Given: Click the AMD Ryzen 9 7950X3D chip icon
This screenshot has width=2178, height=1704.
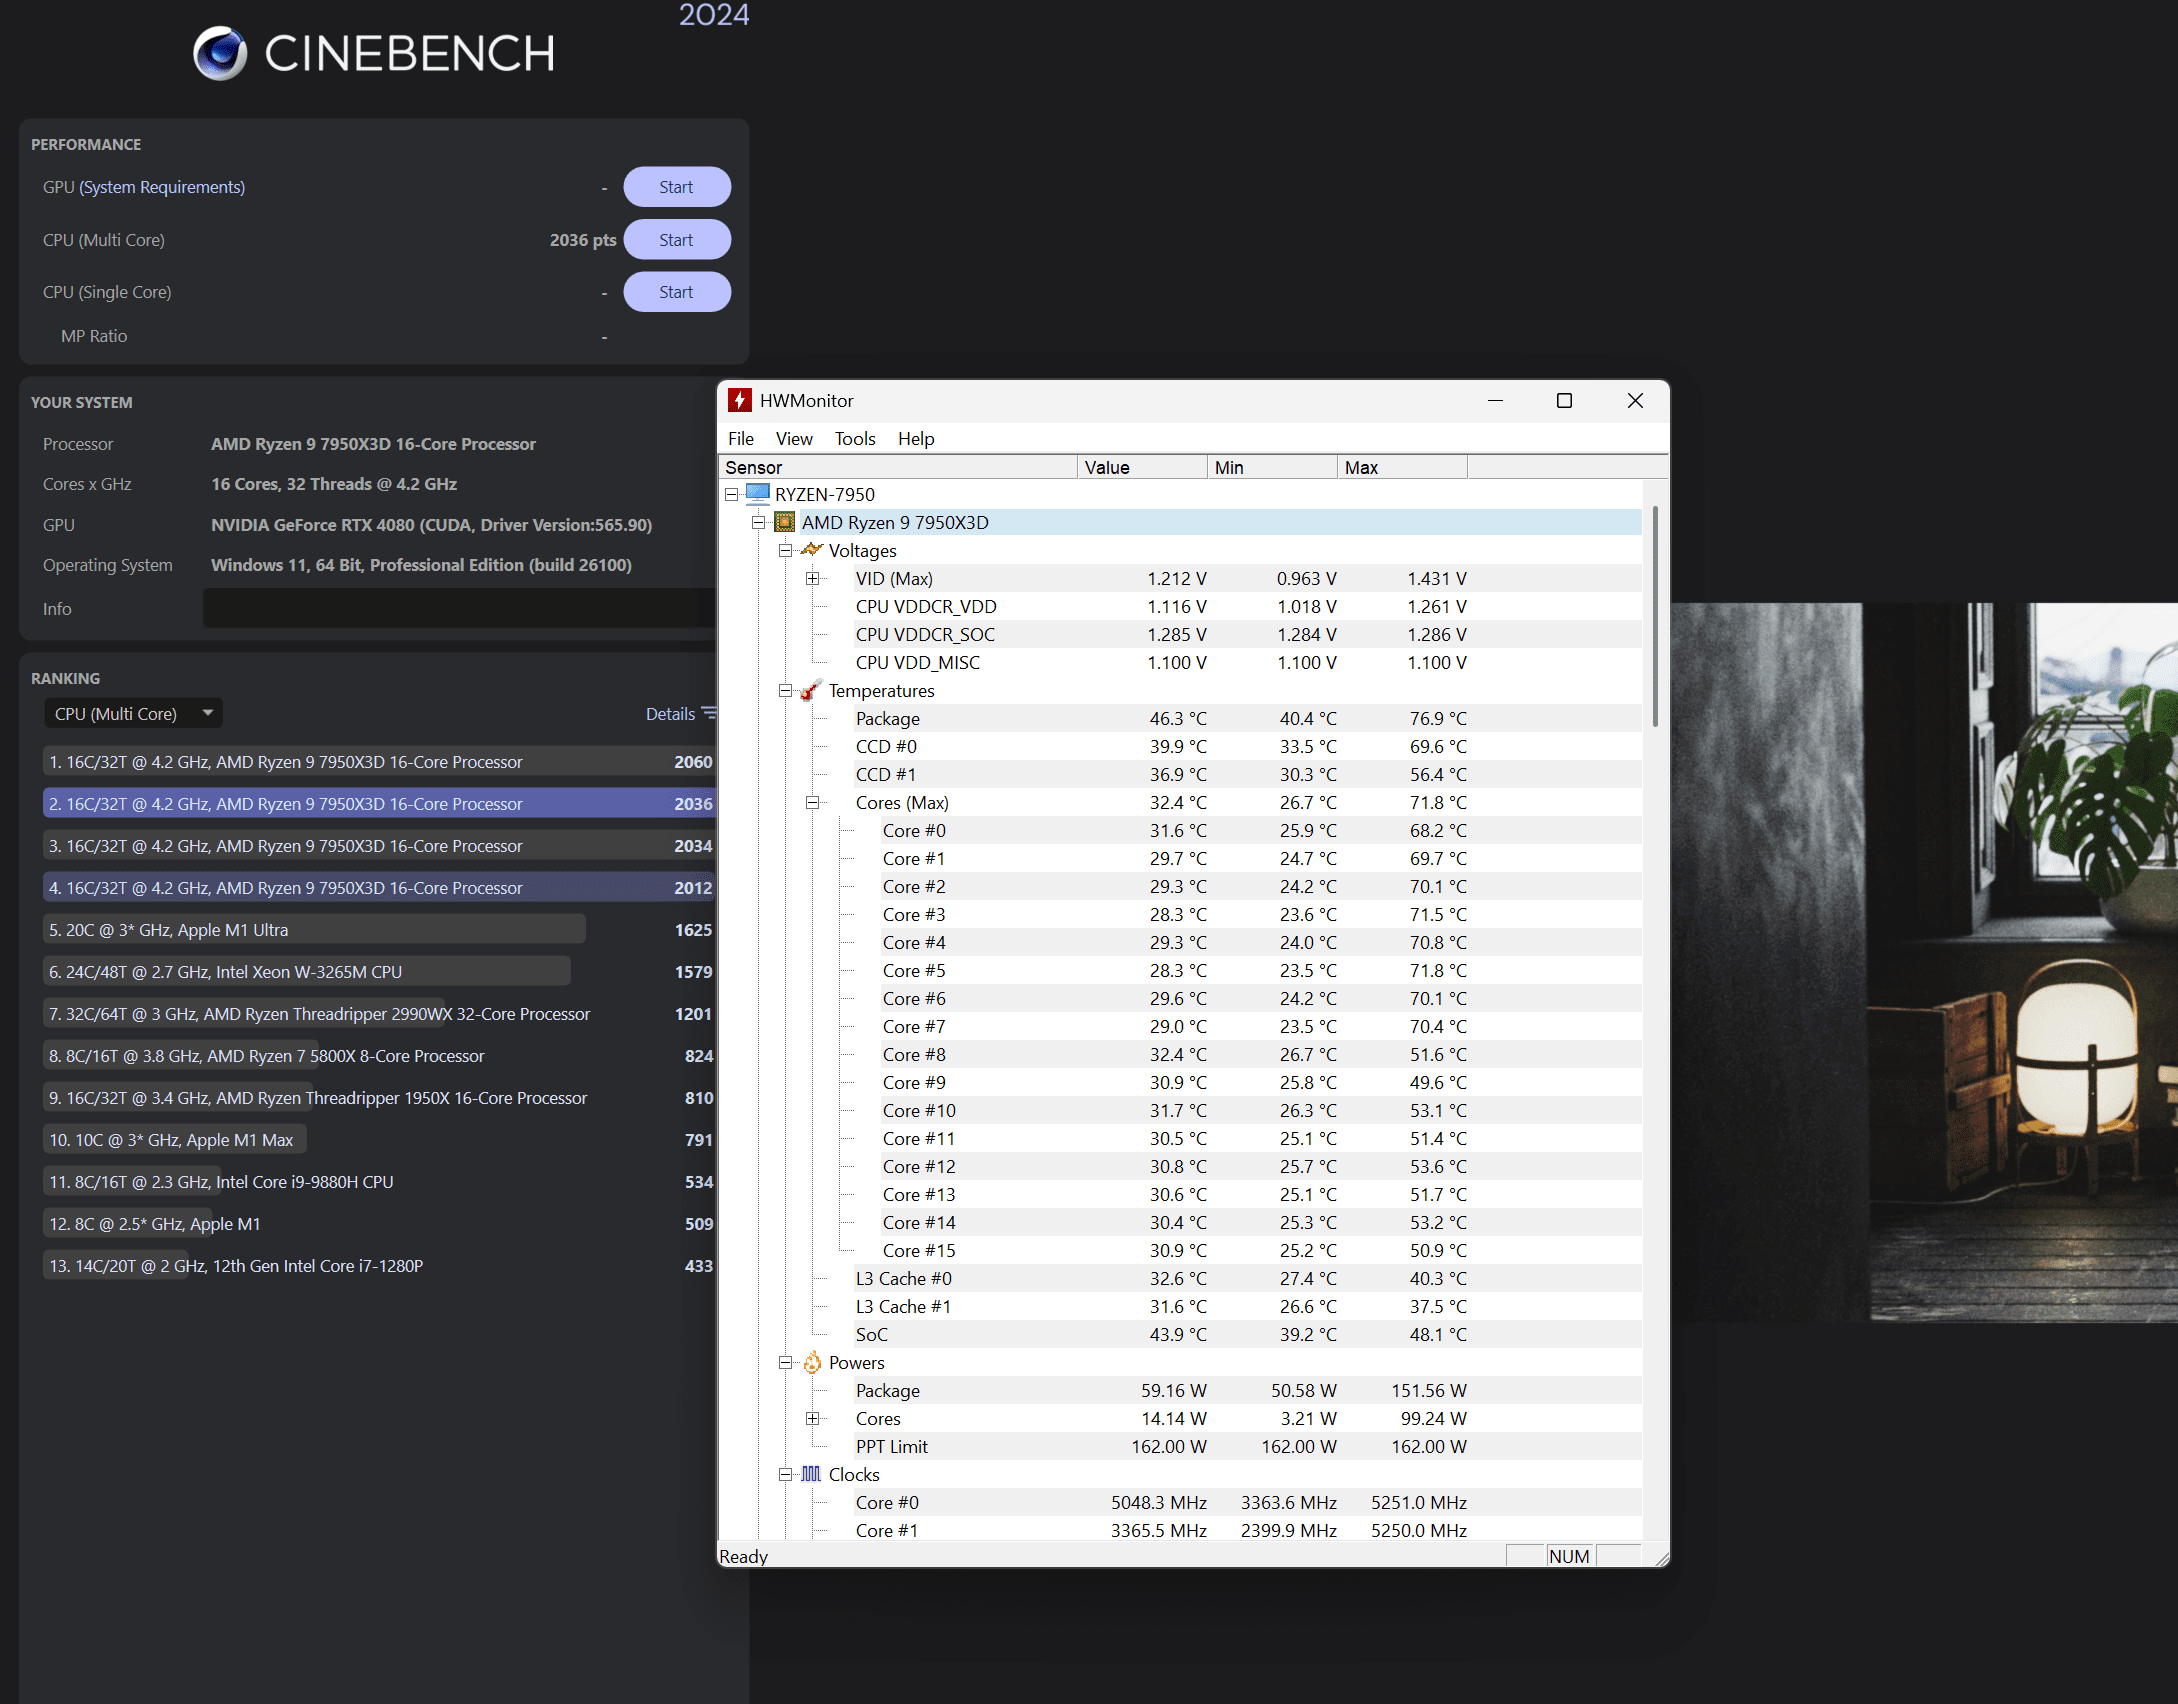Looking at the screenshot, I should pos(785,522).
